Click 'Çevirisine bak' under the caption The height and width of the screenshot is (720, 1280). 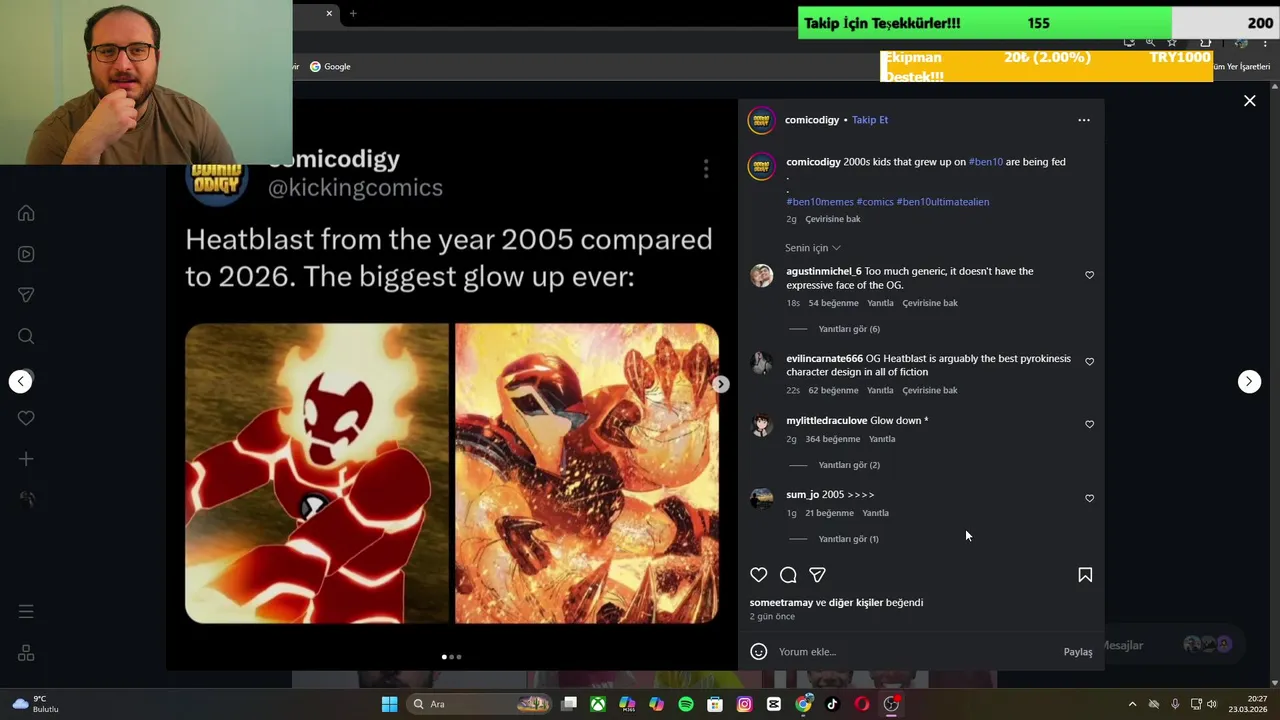tap(833, 219)
